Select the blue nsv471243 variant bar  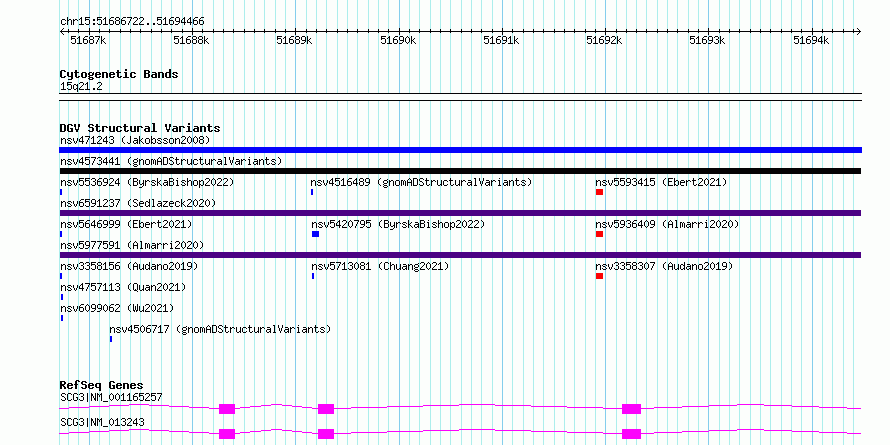tap(460, 150)
